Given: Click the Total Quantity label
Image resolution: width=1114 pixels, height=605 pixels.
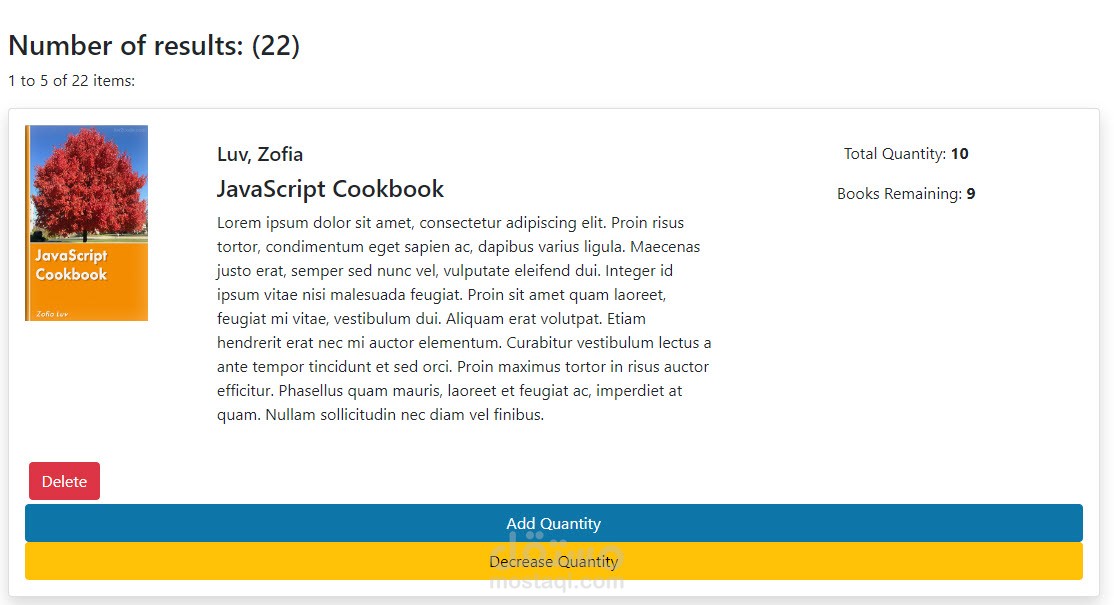Looking at the screenshot, I should click(894, 154).
